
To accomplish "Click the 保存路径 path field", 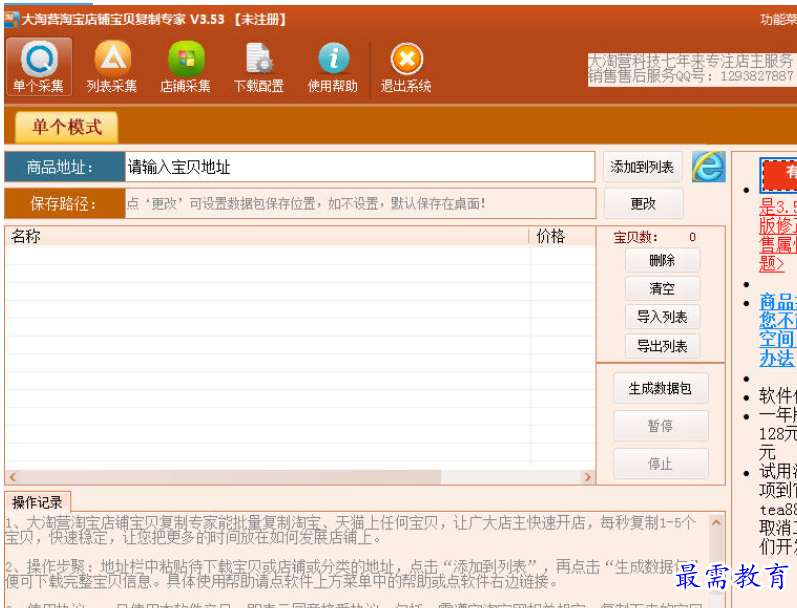I will tap(360, 203).
